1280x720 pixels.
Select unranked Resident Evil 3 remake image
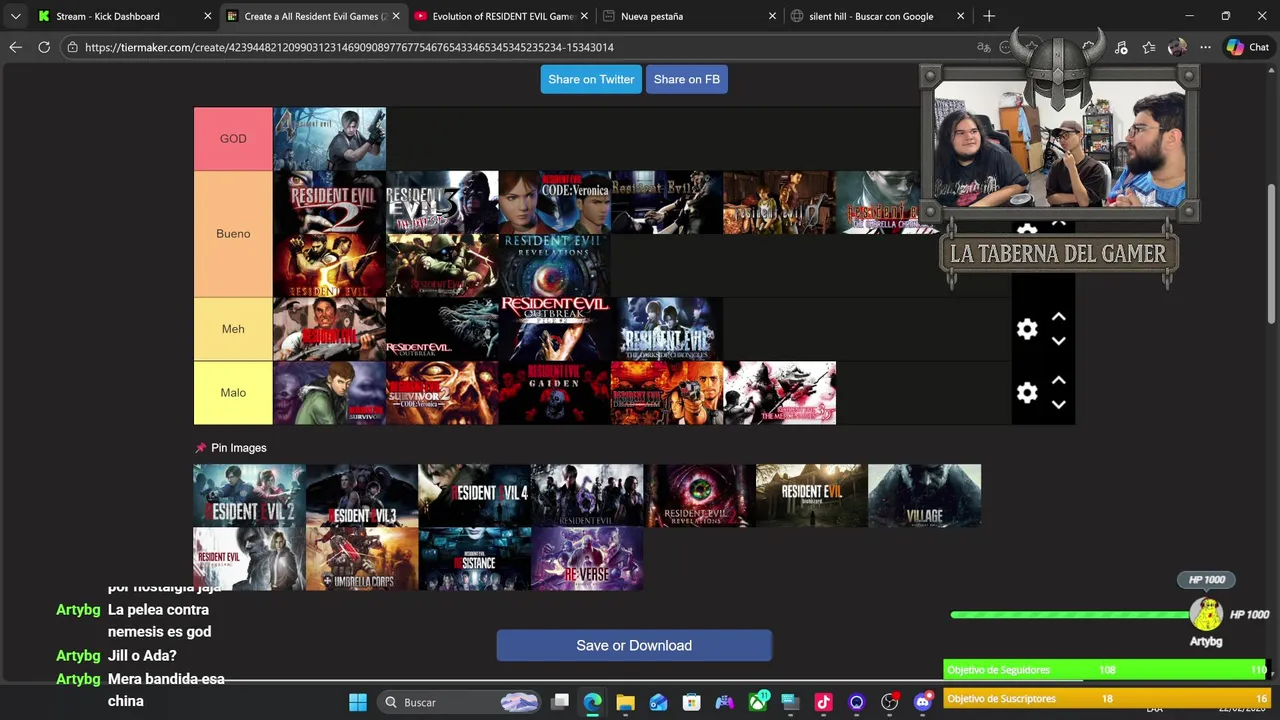point(362,495)
